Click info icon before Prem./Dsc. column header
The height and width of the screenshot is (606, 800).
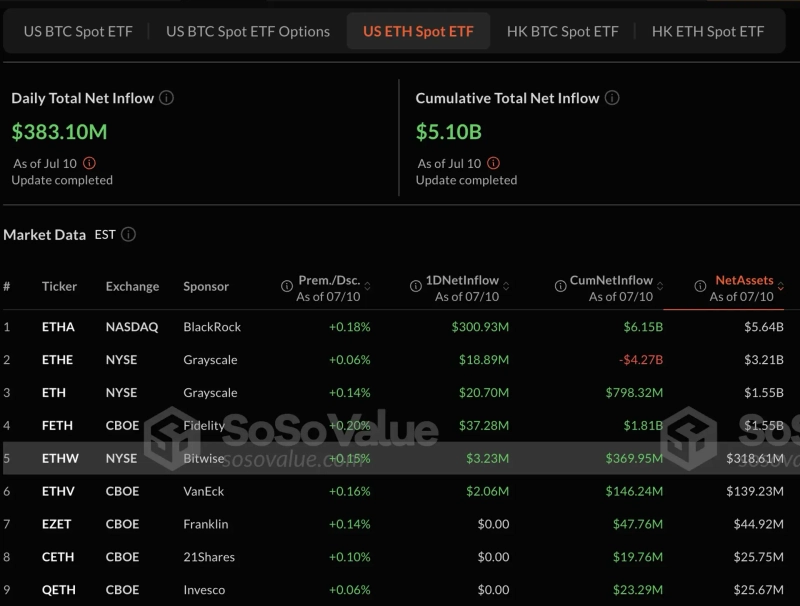[287, 287]
